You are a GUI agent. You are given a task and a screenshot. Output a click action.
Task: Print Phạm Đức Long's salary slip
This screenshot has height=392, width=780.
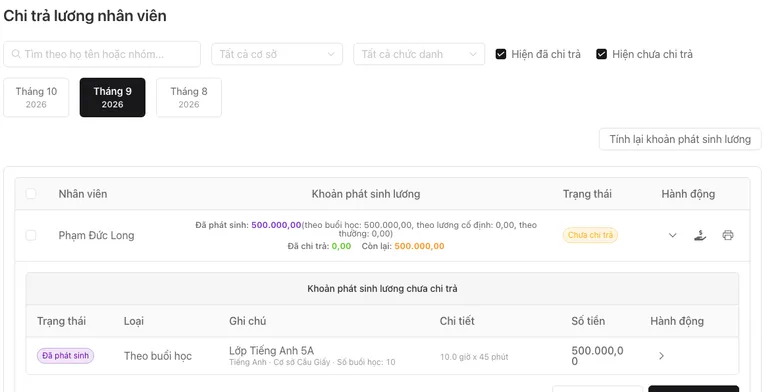pos(728,235)
